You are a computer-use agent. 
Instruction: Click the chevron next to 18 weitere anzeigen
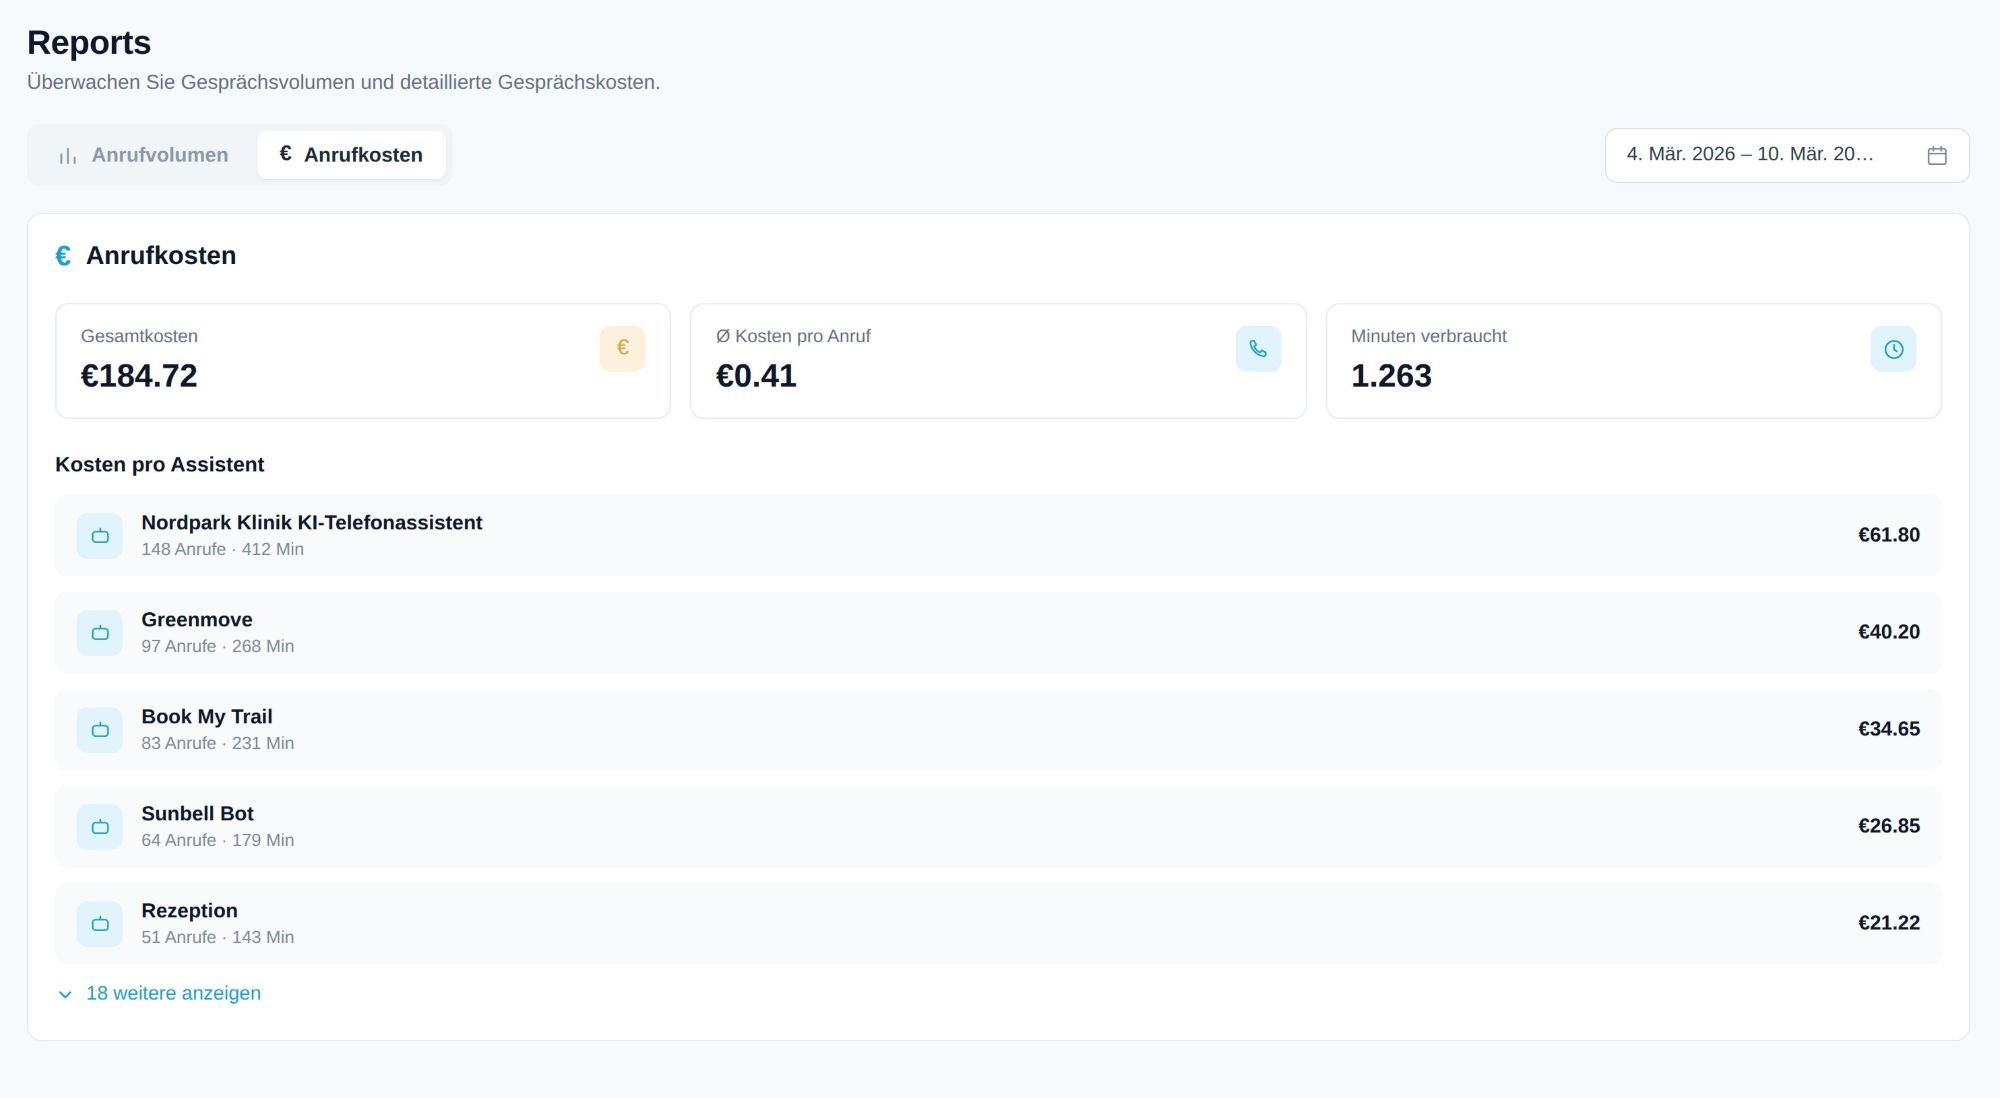point(65,994)
